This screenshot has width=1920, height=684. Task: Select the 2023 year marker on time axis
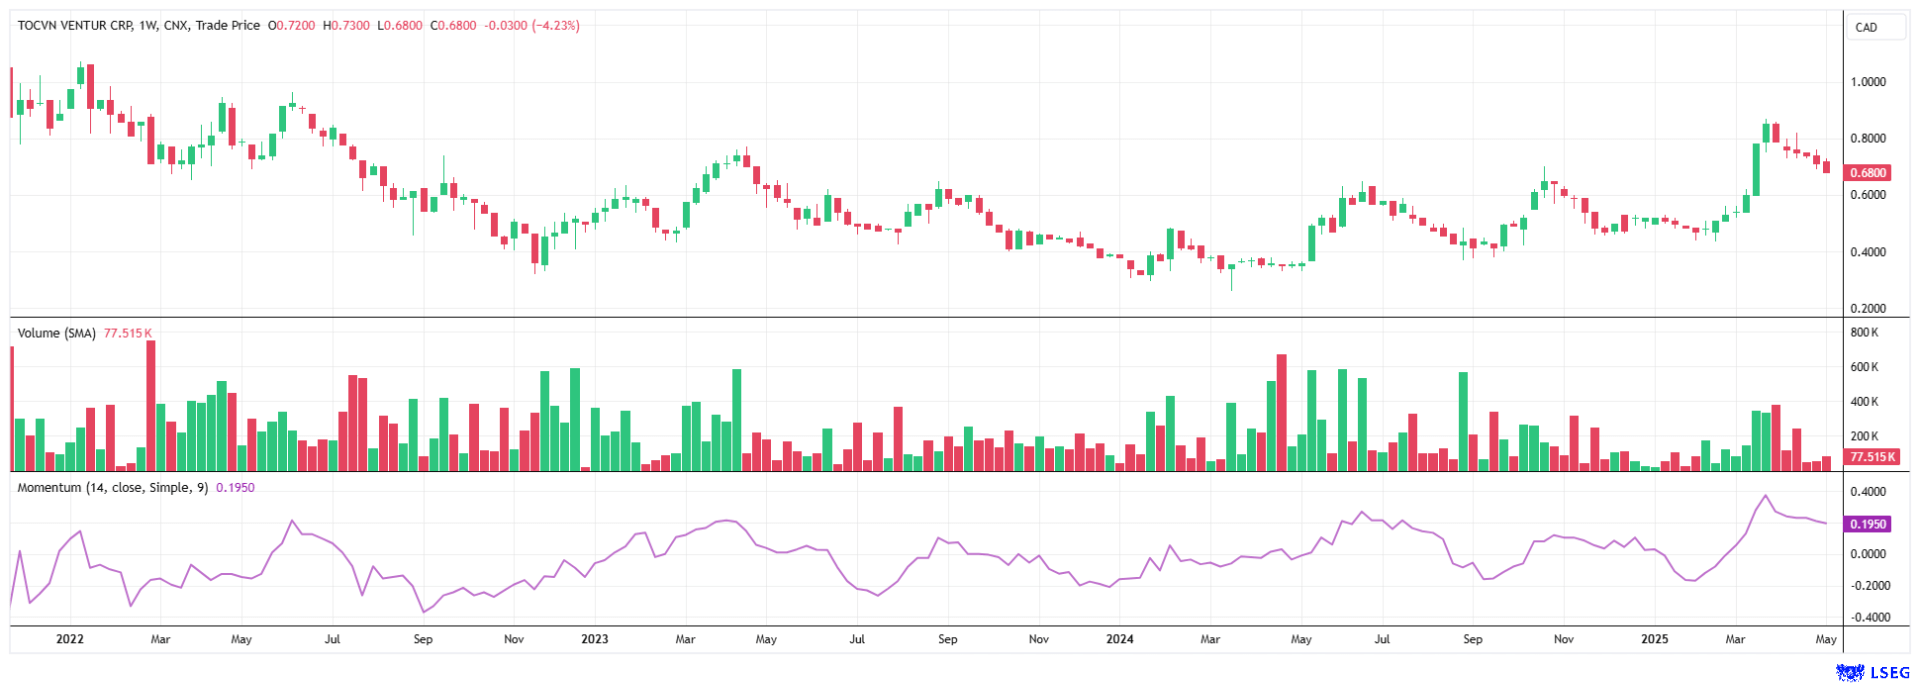[594, 639]
